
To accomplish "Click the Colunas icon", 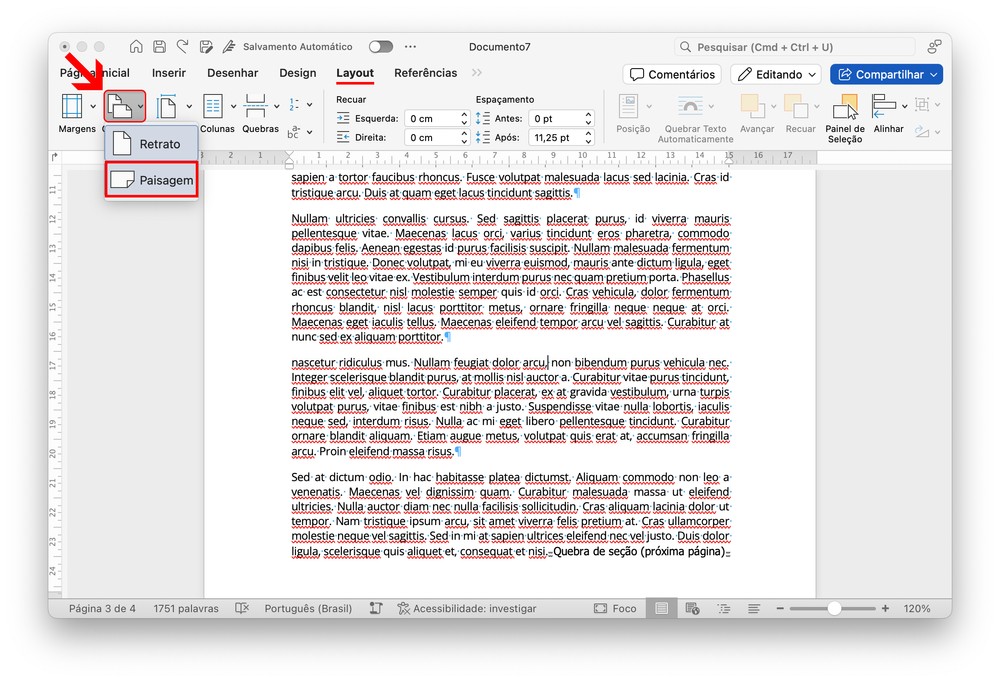I will click(213, 107).
